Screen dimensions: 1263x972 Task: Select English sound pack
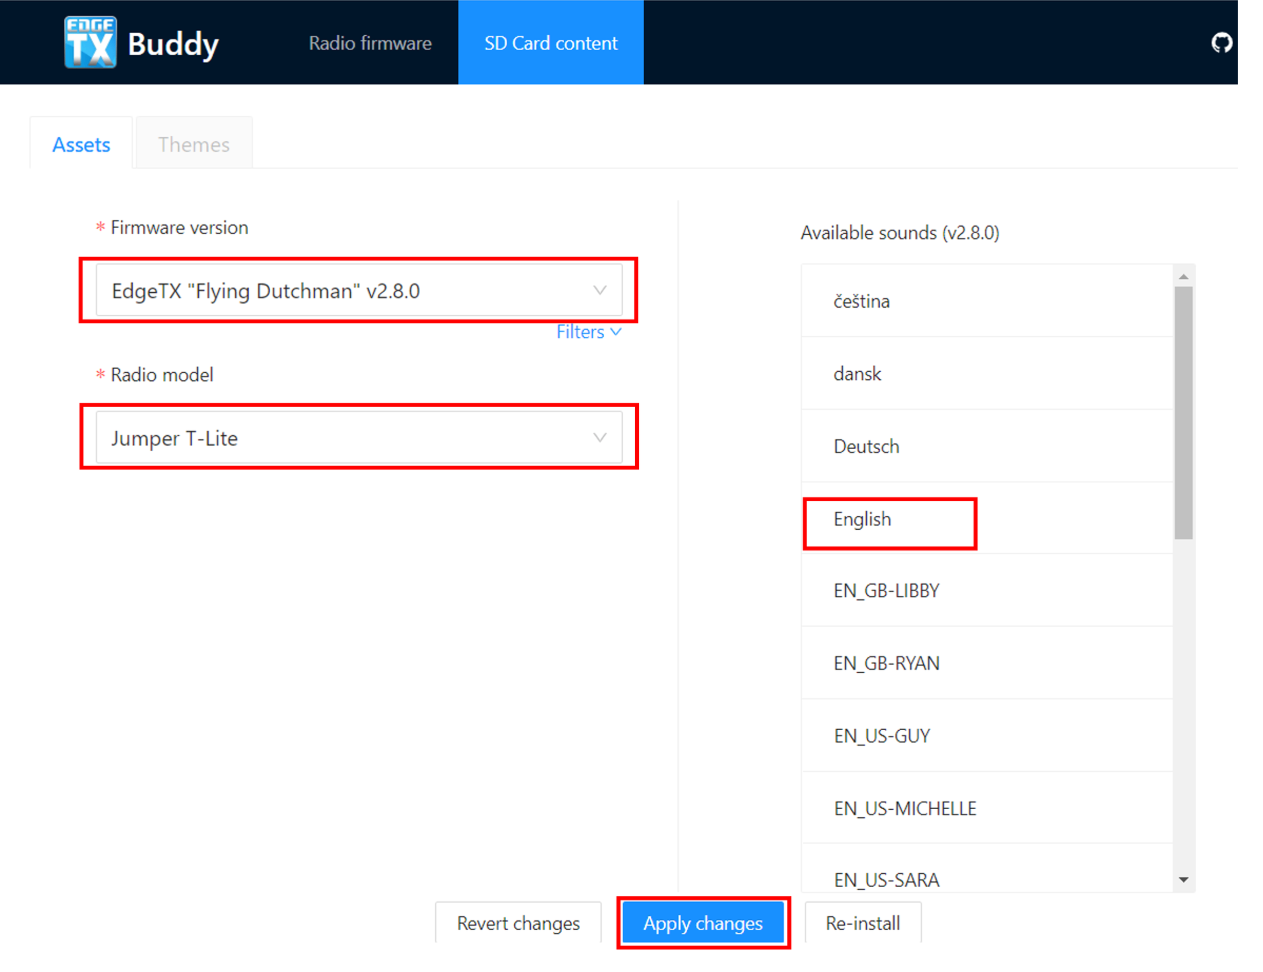pos(987,519)
